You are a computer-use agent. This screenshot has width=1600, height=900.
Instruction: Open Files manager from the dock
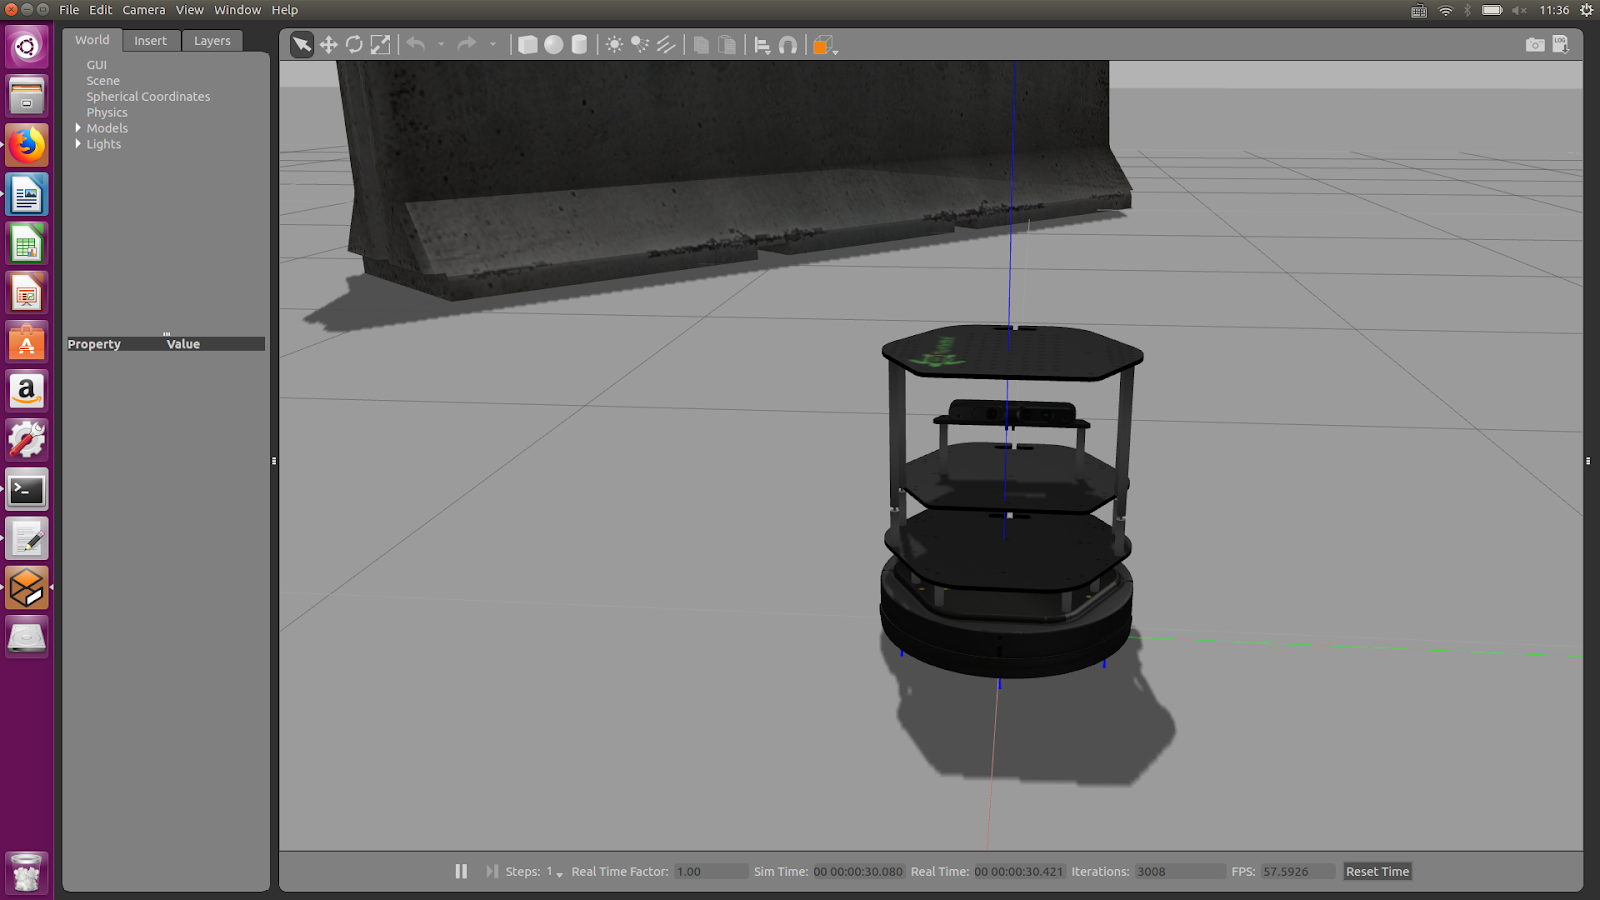27,96
